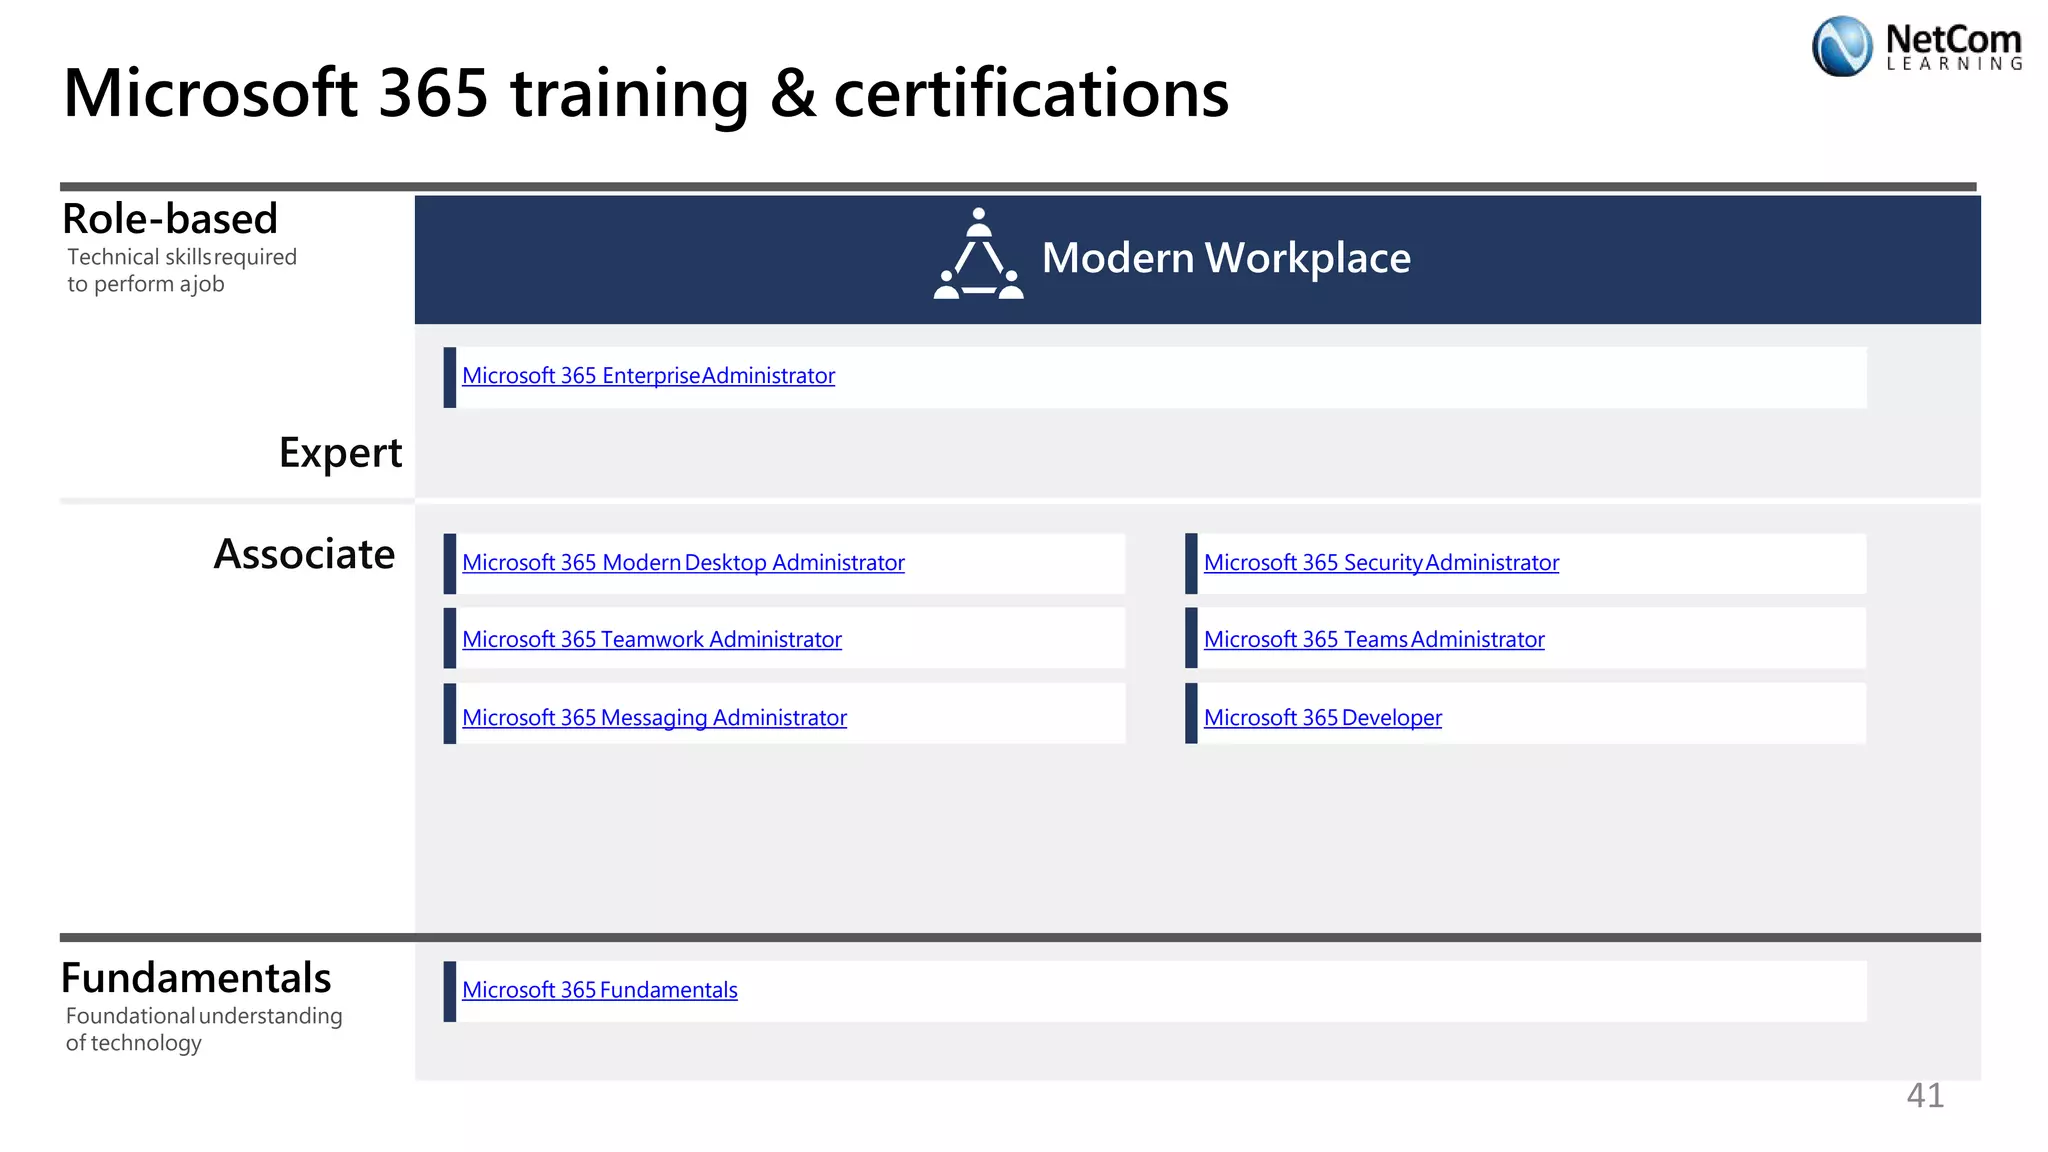Click the Expert level label
Screen dimensions: 2048x1152
(x=340, y=453)
